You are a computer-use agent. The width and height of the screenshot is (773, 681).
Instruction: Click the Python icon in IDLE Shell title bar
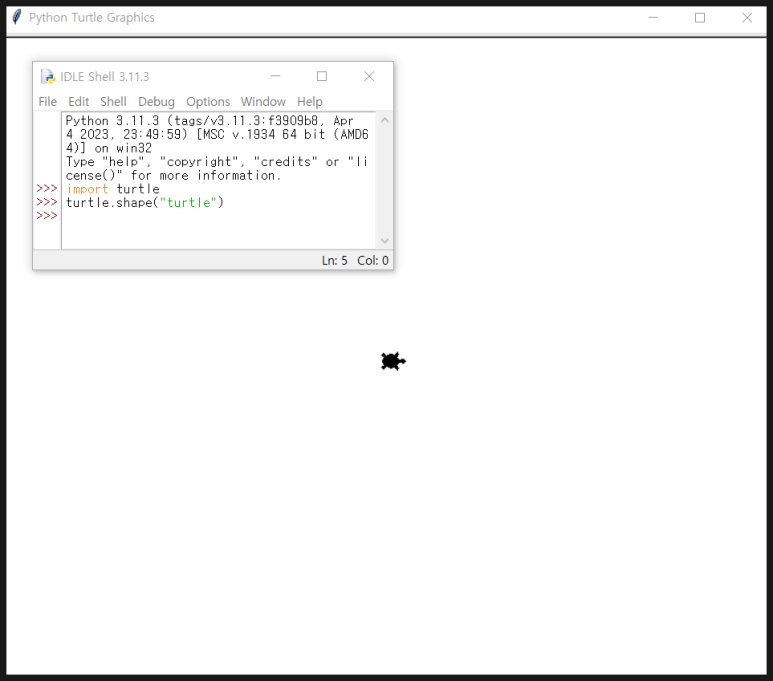tap(48, 76)
